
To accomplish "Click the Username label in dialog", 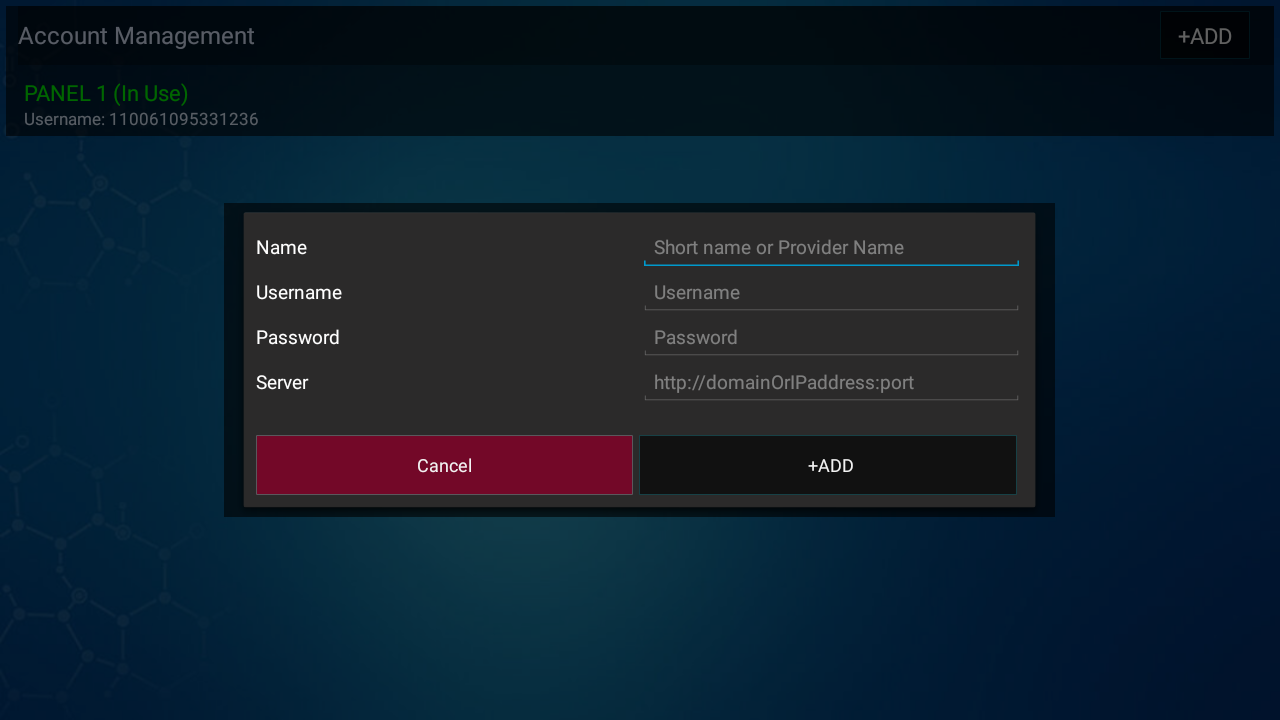I will (299, 293).
